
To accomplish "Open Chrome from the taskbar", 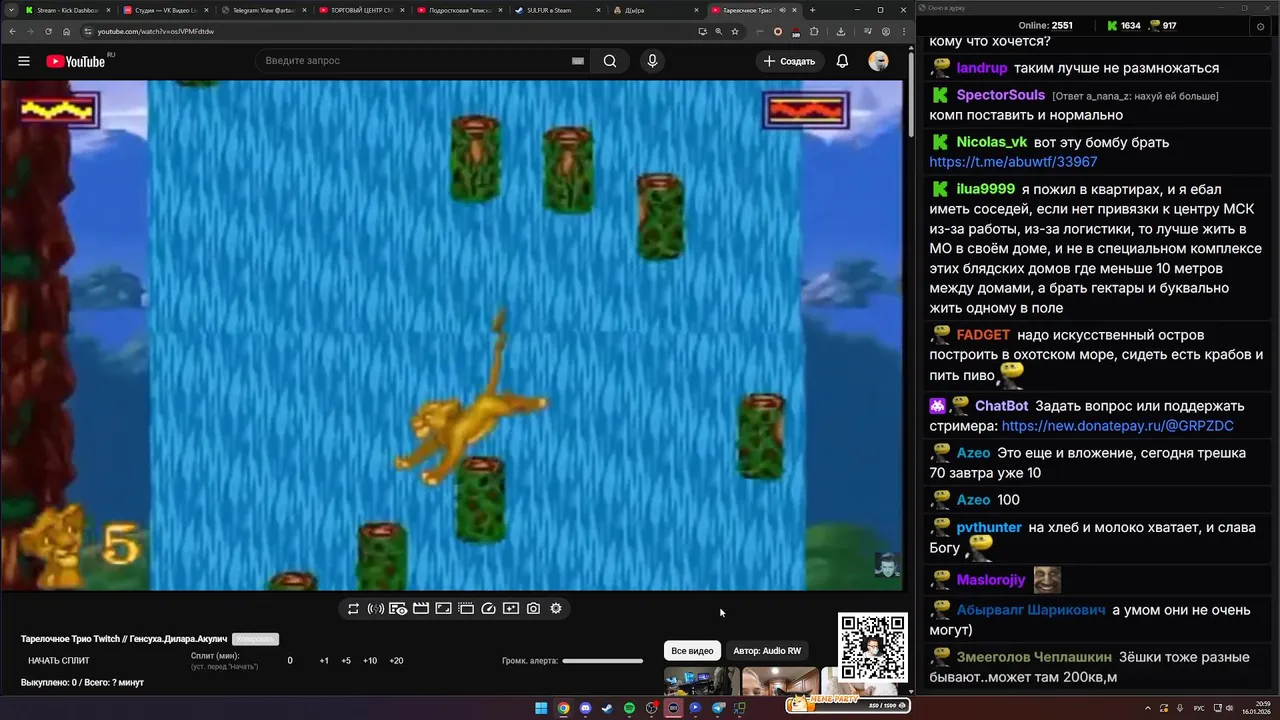I will tap(563, 708).
